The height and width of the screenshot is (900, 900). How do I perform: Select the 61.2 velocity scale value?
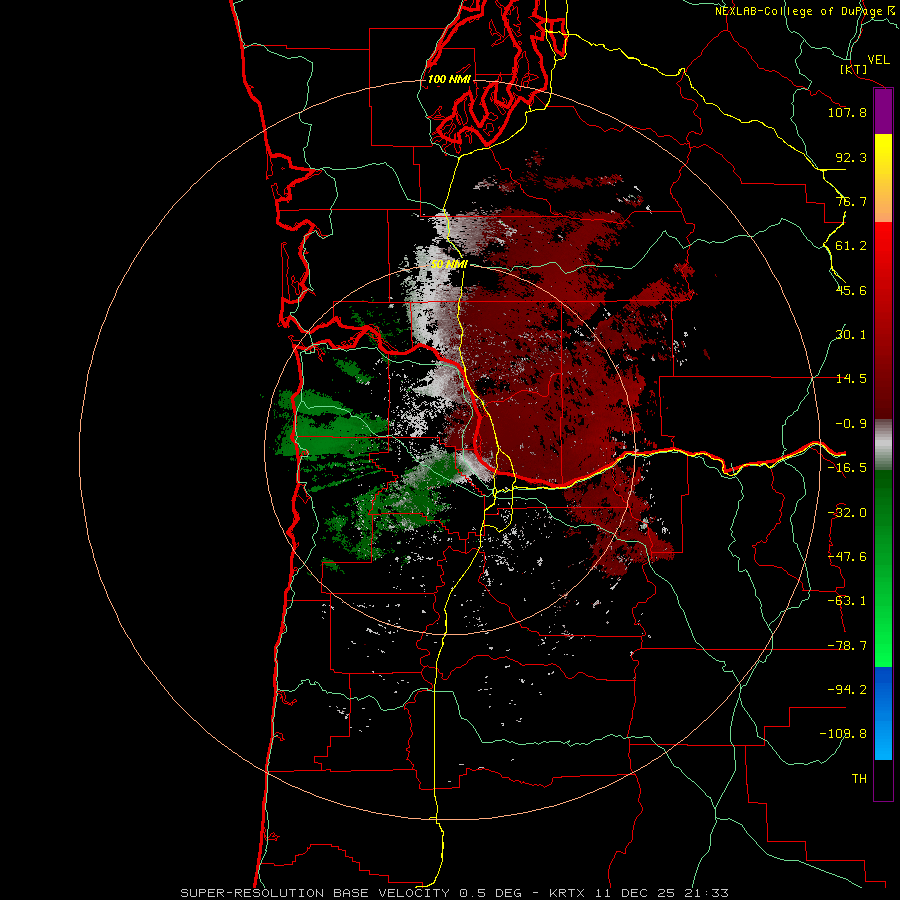tap(851, 246)
